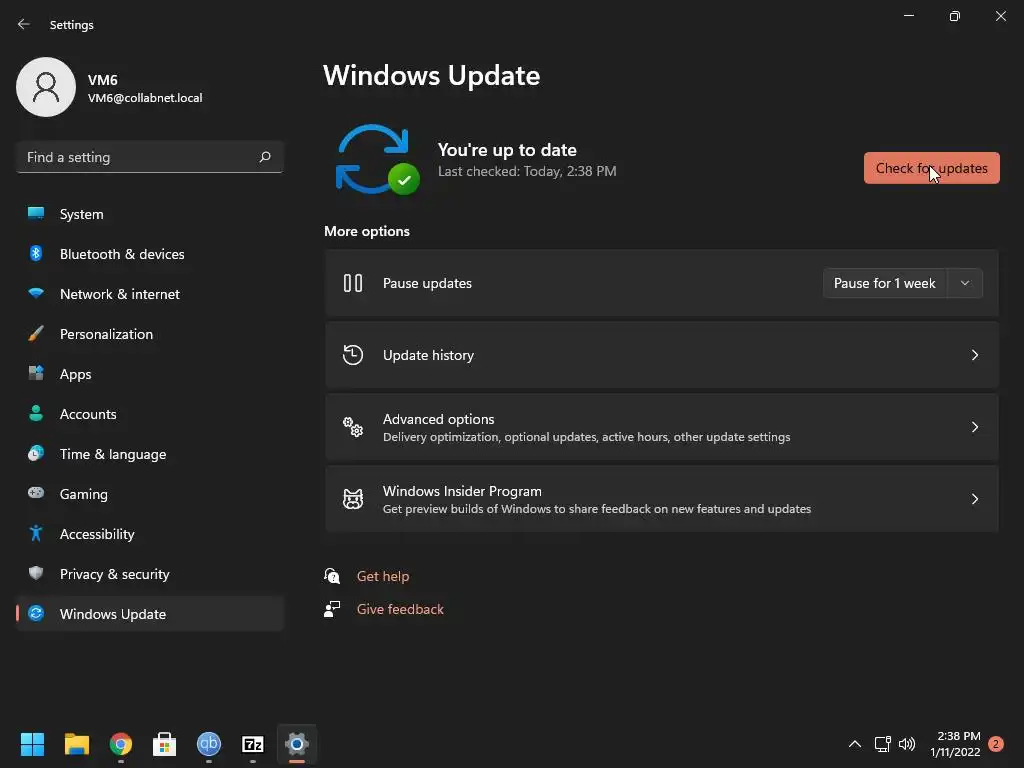Viewport: 1024px width, 768px height.
Task: Open the Get help link
Action: click(383, 576)
